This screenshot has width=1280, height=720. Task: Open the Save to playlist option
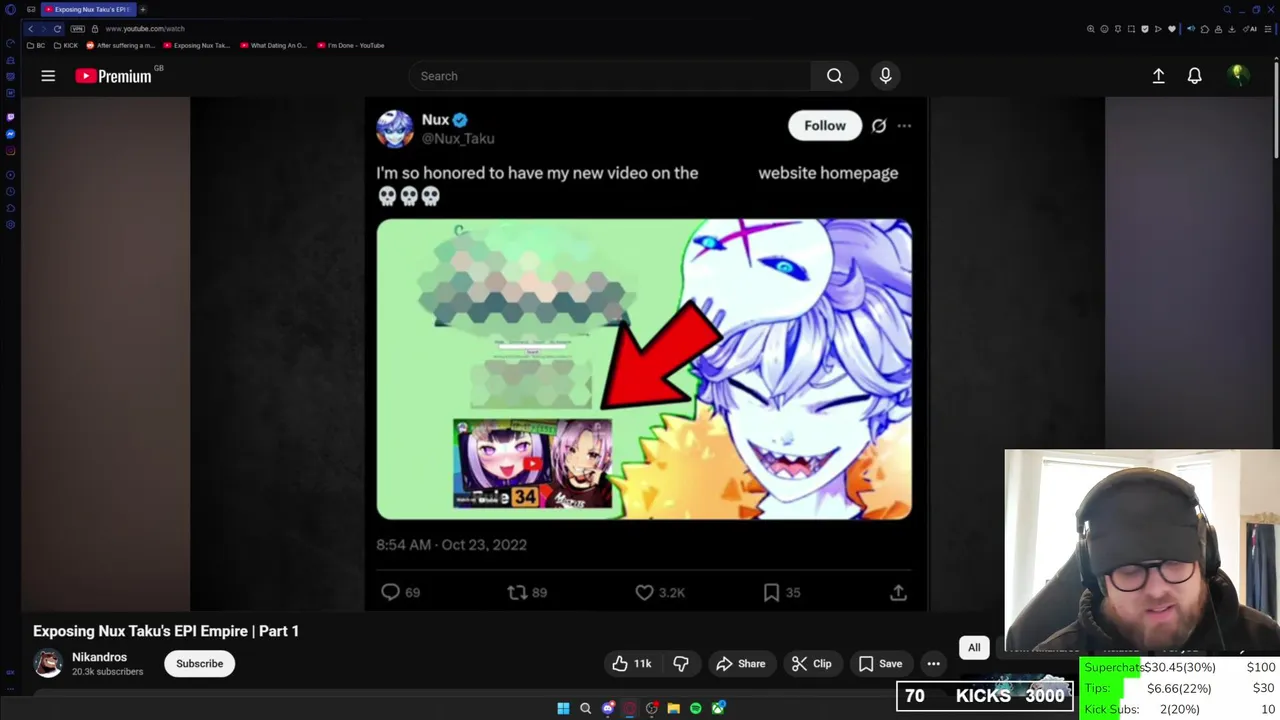[879, 664]
